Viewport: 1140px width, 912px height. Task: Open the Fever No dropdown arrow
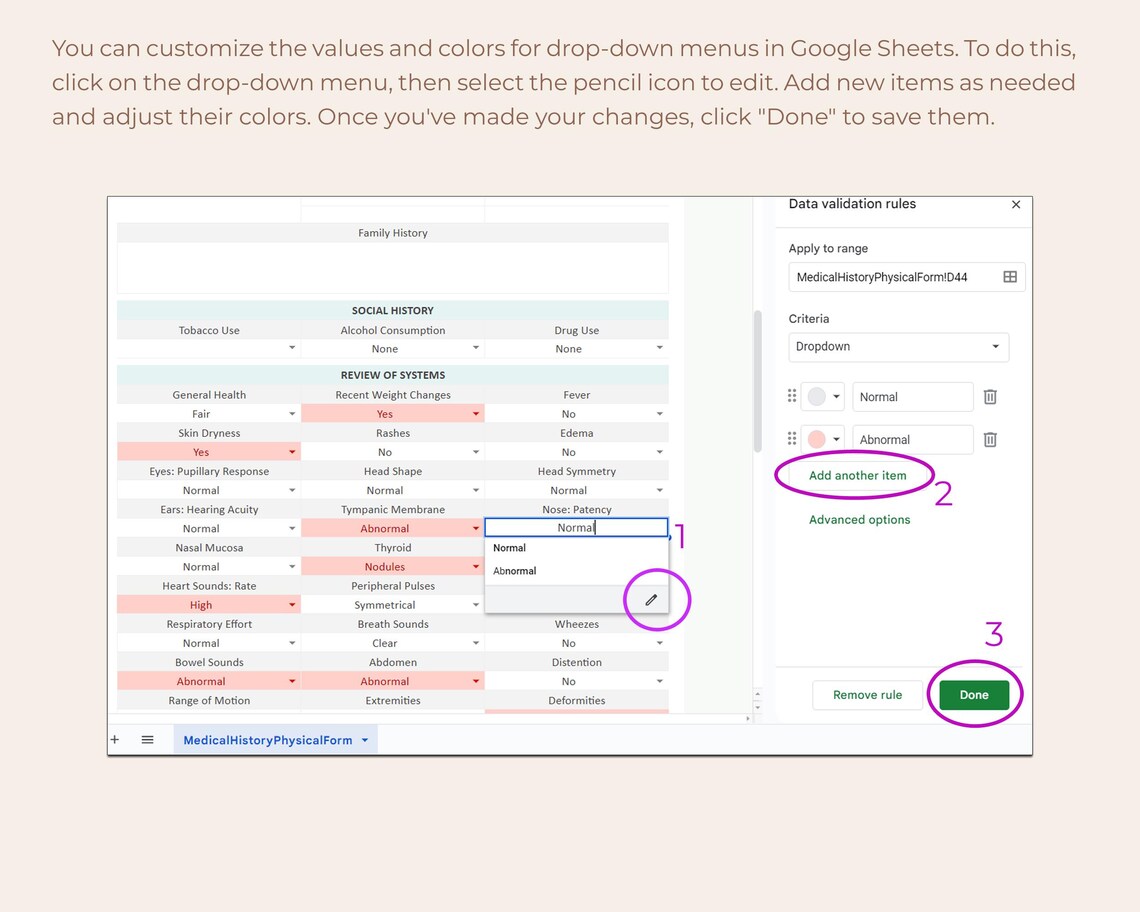tap(659, 414)
